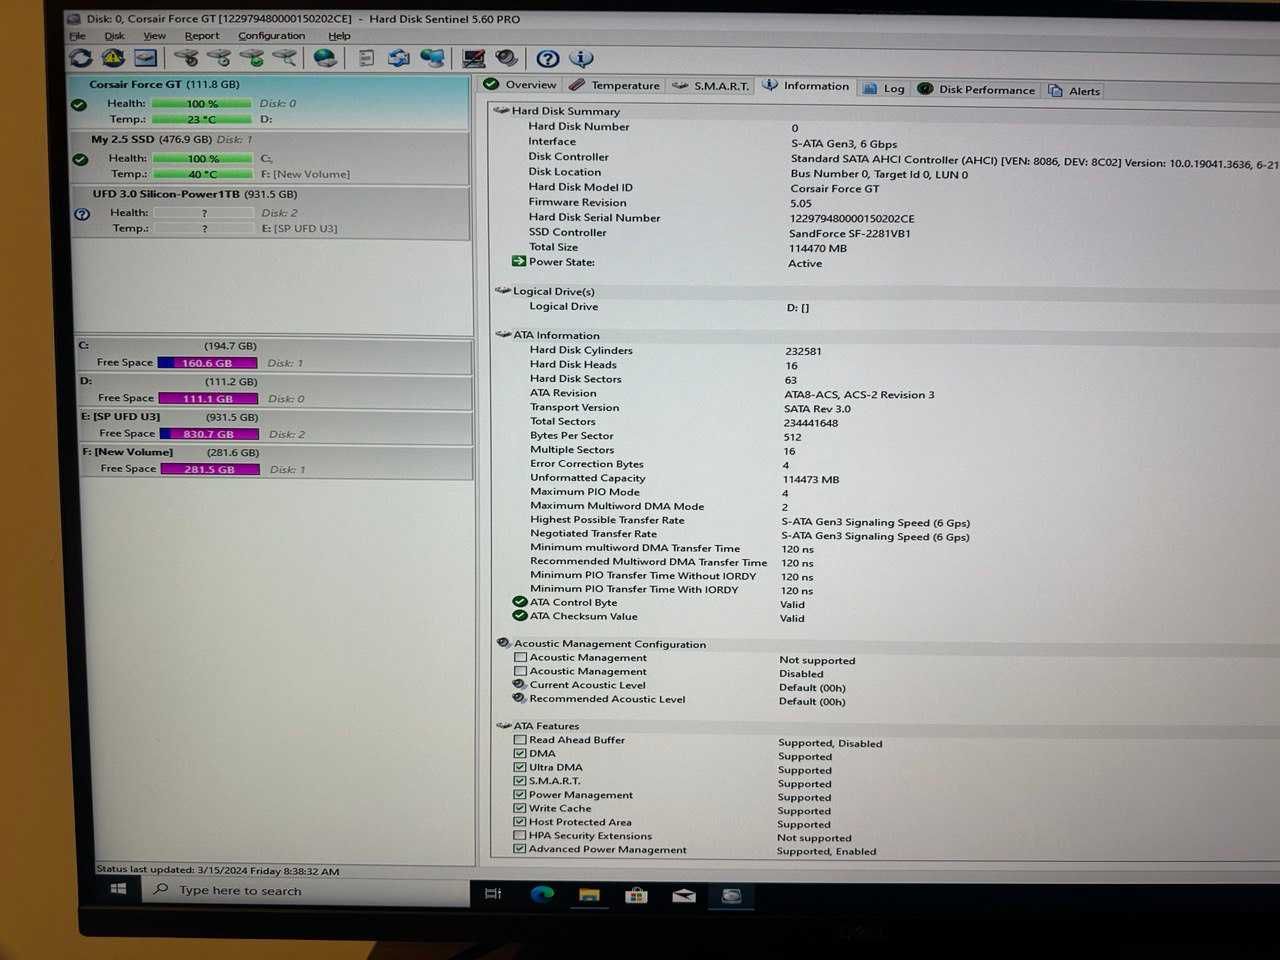Toggle the Write Cache checkbox
The image size is (1280, 960).
tap(520, 808)
